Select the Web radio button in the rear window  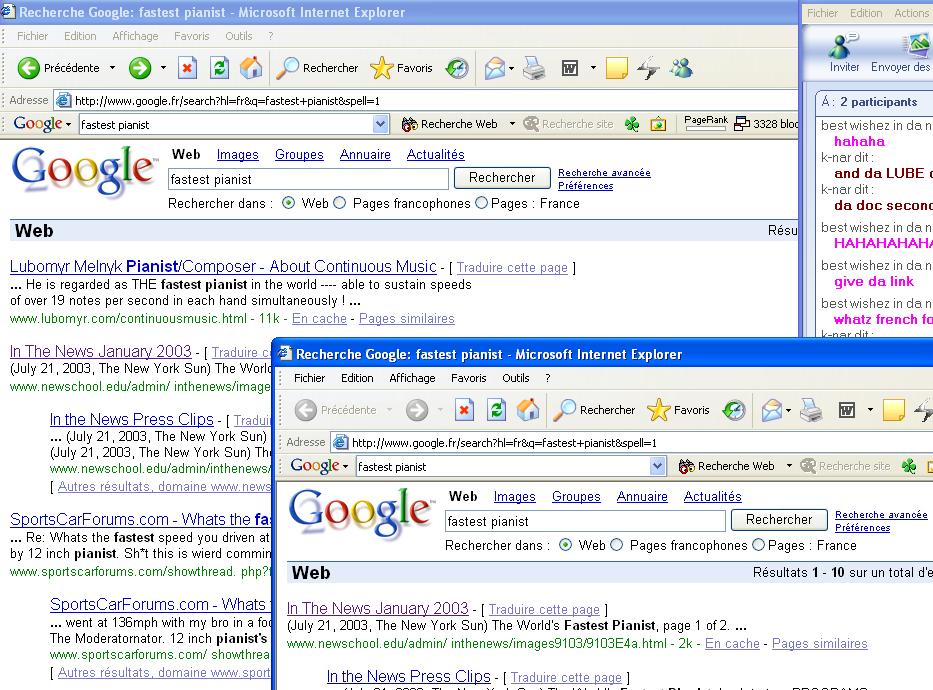(x=289, y=203)
